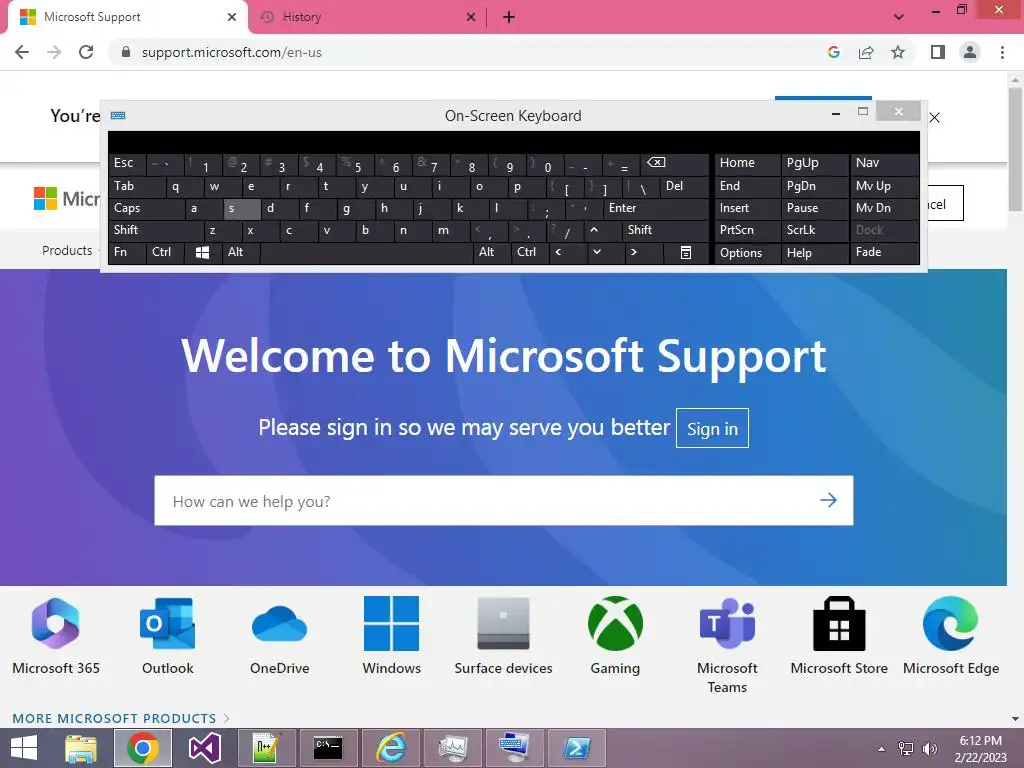Click the Mv Up key
This screenshot has width=1024, height=768.
(884, 186)
